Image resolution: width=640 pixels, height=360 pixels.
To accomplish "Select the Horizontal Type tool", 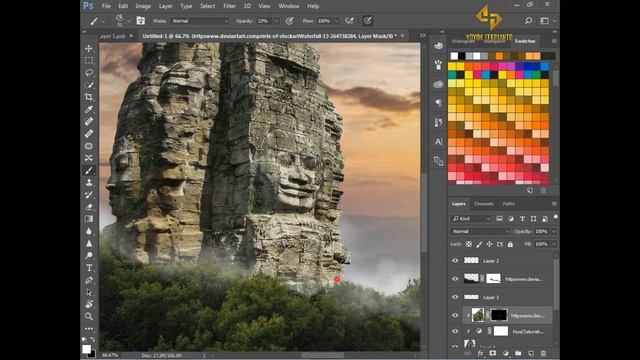I will (x=89, y=268).
